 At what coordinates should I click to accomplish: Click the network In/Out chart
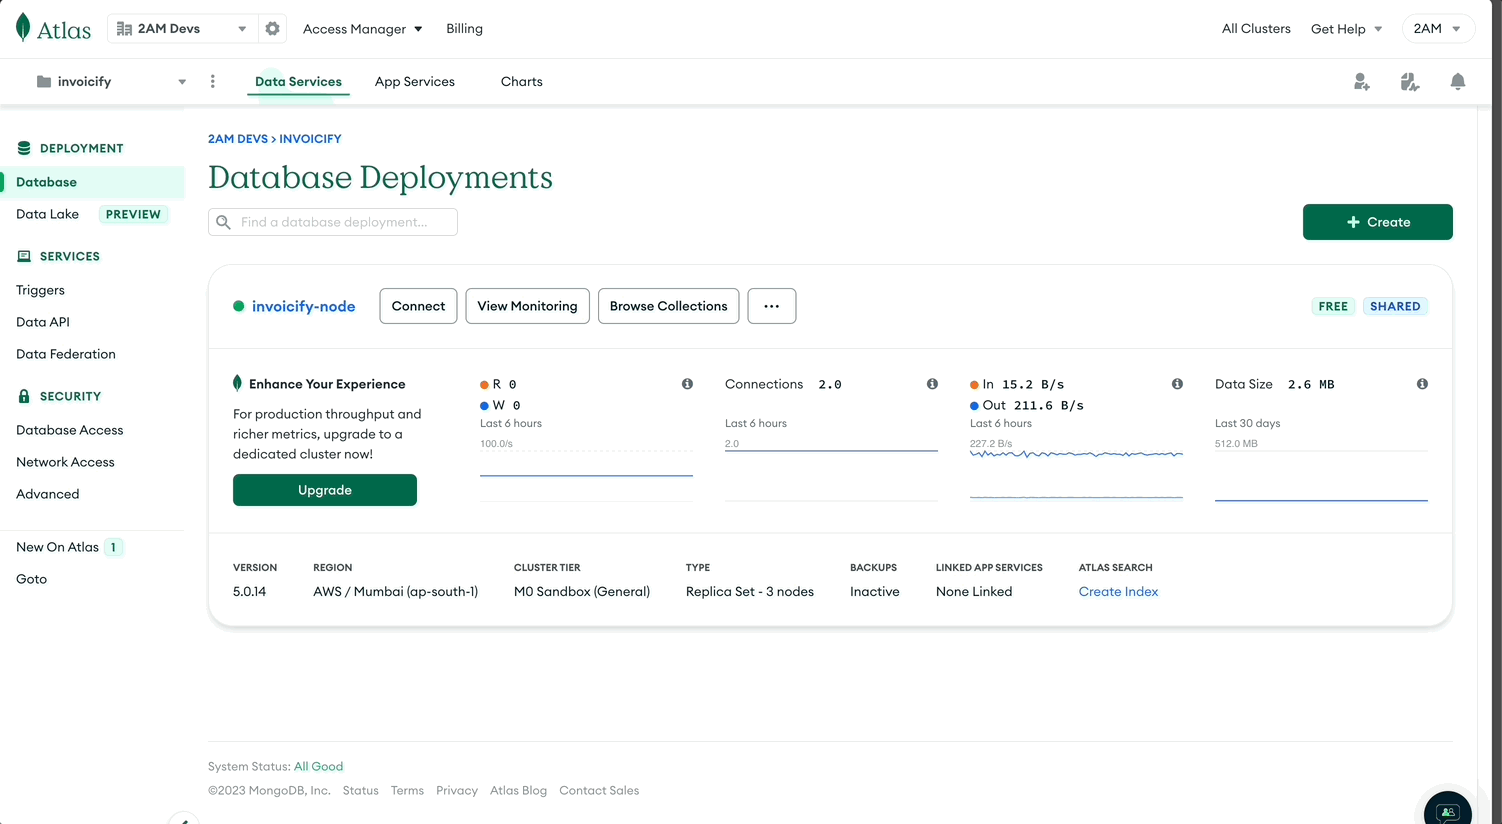coord(1076,474)
